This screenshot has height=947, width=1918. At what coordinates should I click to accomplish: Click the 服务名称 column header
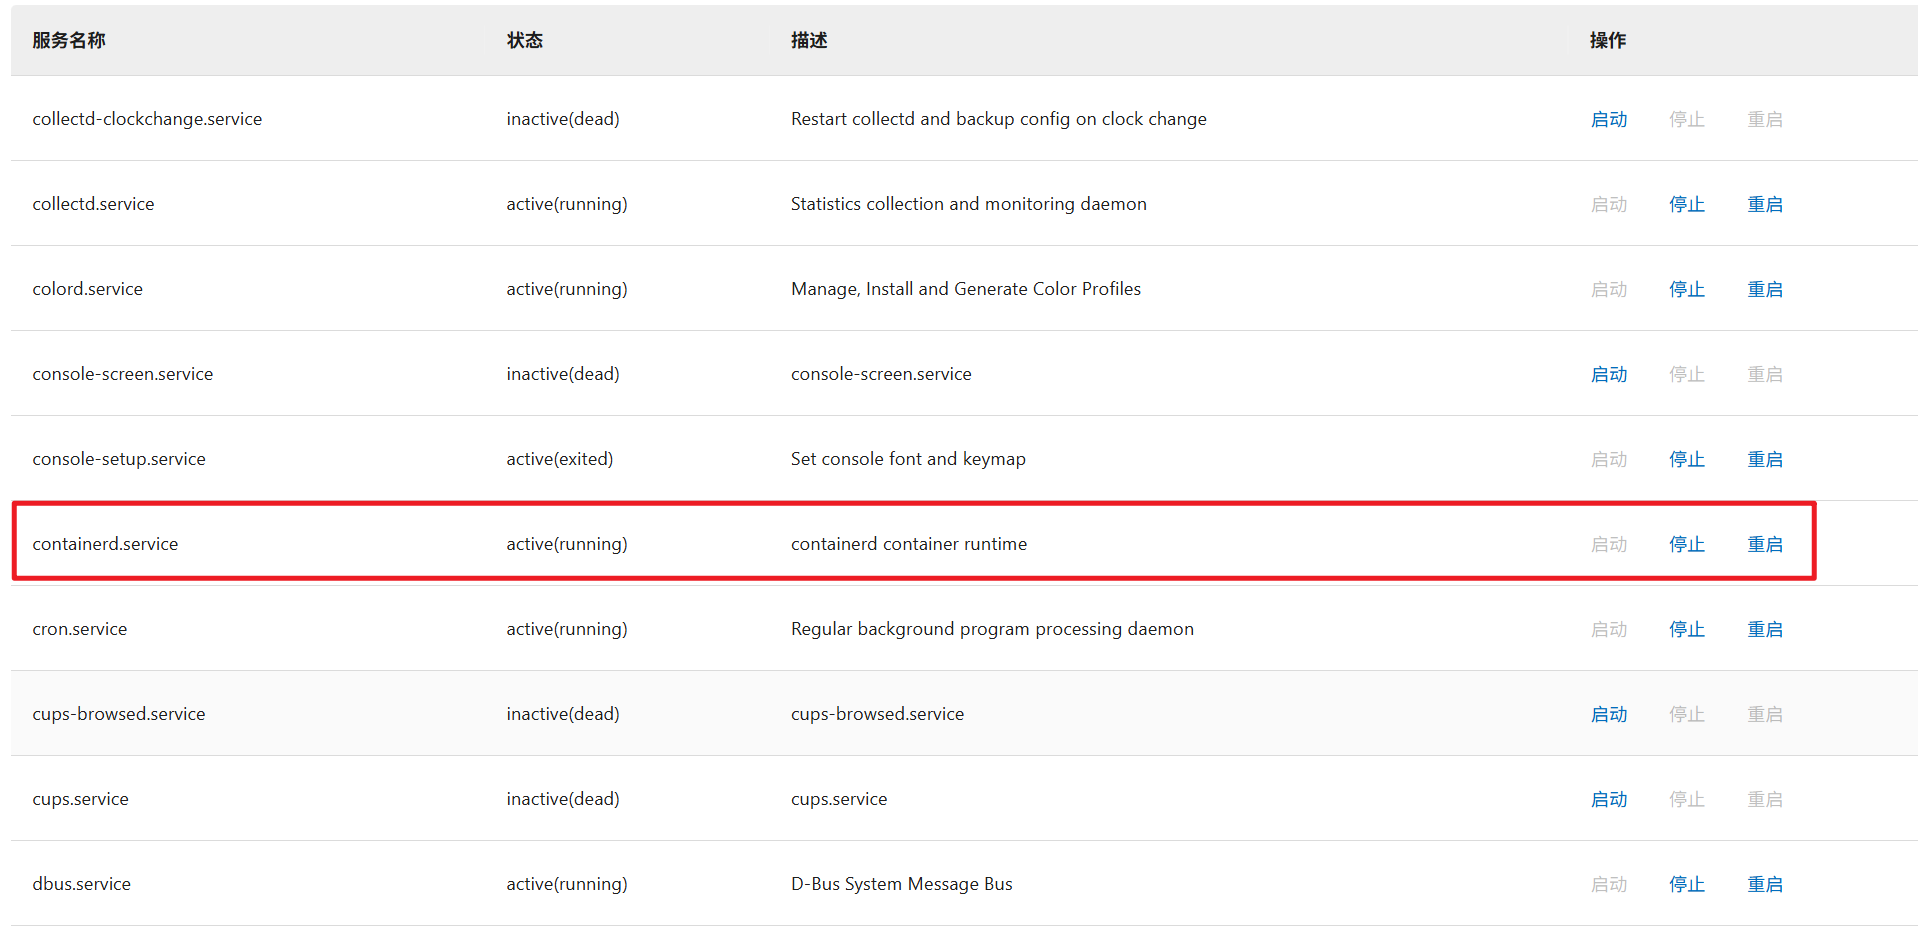coord(69,40)
